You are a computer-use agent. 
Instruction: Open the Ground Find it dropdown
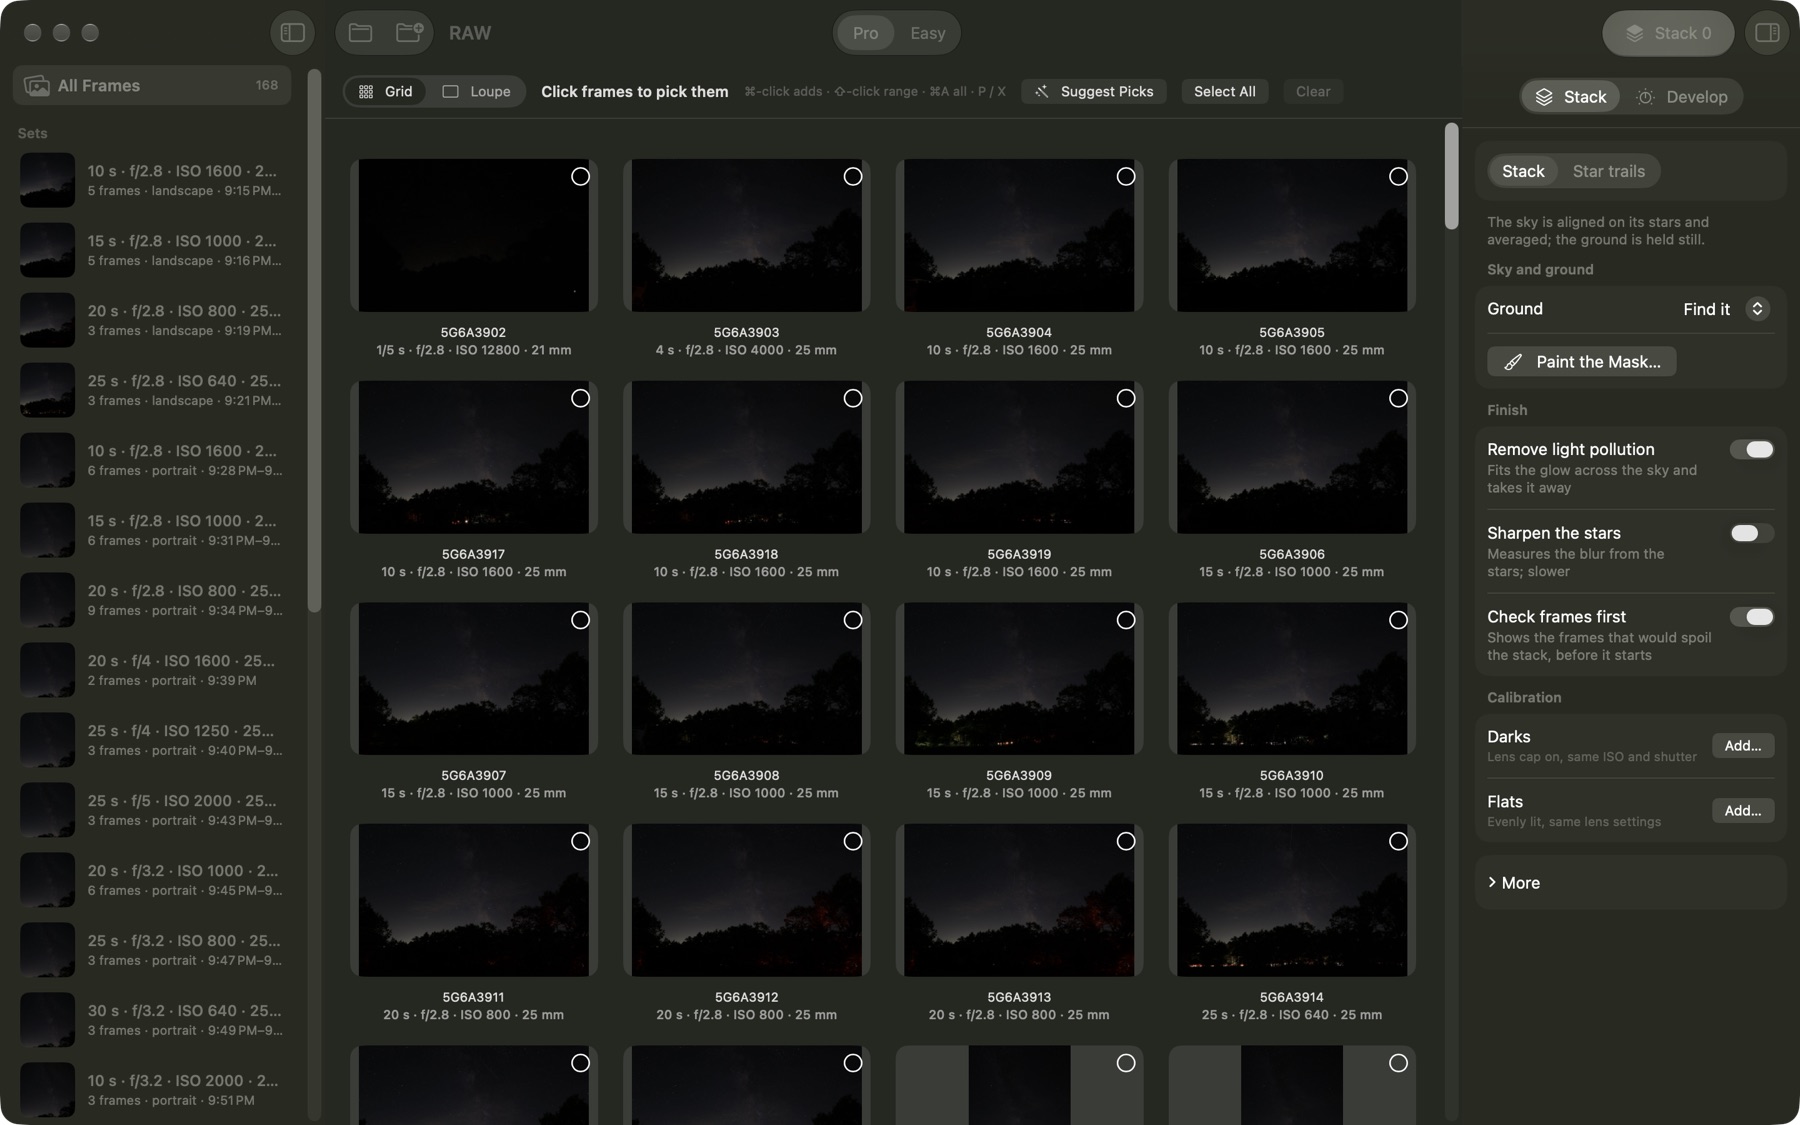tap(1727, 309)
